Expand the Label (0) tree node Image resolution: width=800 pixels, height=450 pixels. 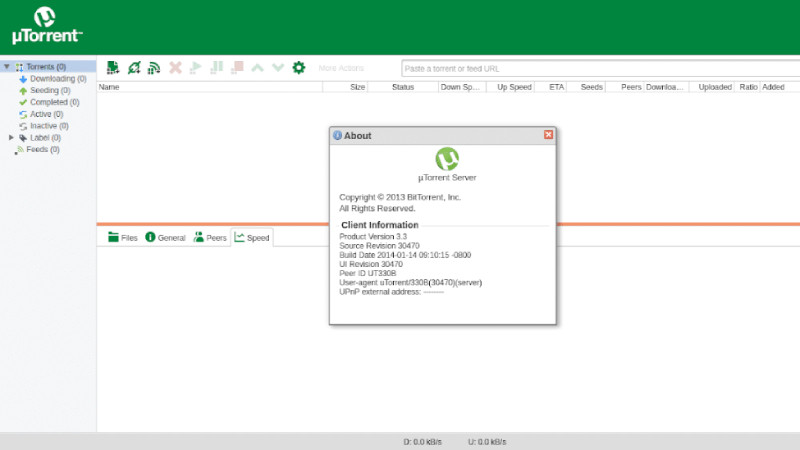[11, 137]
